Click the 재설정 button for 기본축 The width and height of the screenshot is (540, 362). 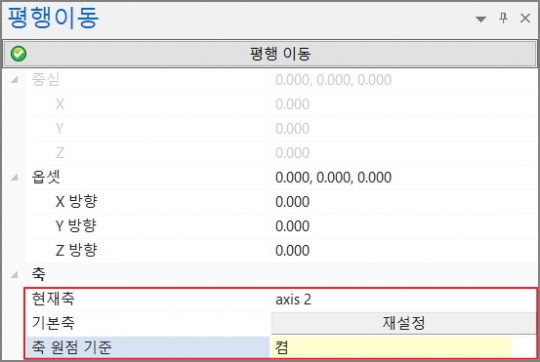(403, 323)
